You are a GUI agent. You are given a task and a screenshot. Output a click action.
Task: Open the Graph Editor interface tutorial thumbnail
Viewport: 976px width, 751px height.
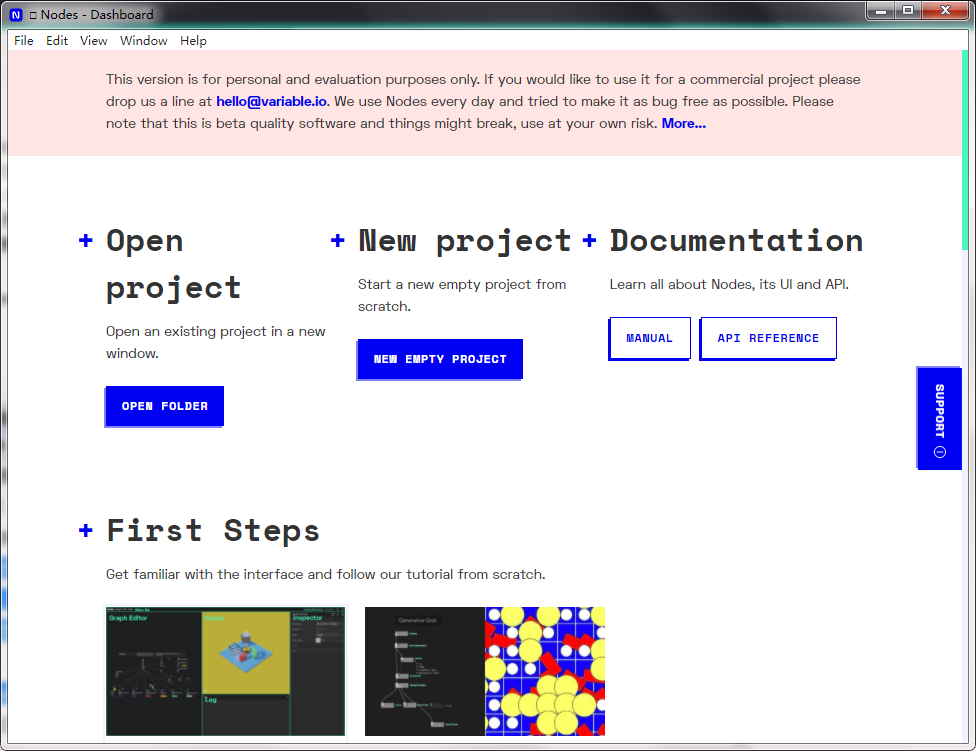[225, 671]
